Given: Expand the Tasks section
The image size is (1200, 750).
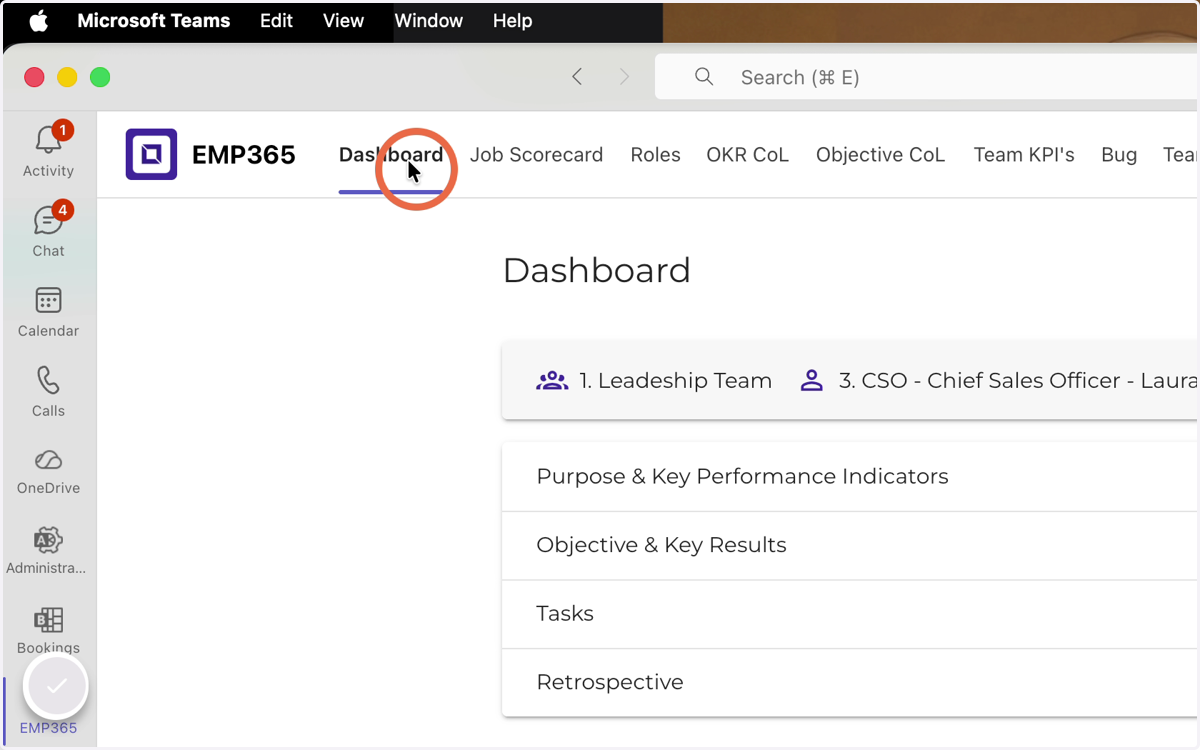Looking at the screenshot, I should click(850, 614).
